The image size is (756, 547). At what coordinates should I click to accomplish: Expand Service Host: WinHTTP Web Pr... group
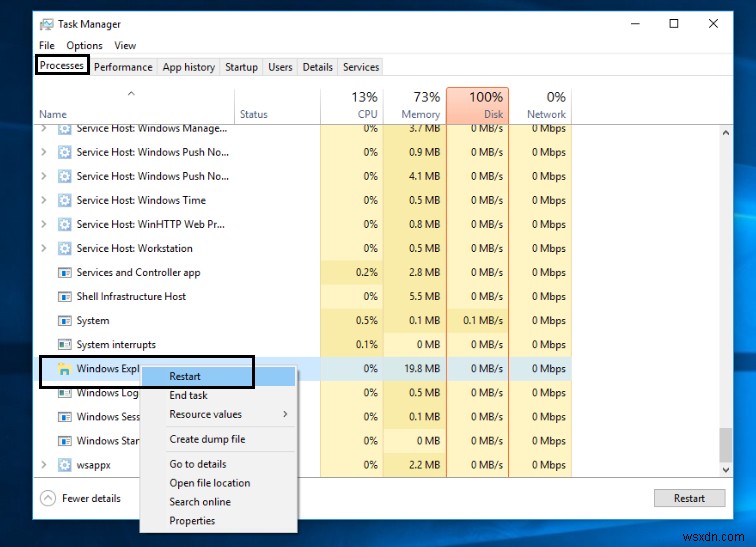click(x=44, y=224)
